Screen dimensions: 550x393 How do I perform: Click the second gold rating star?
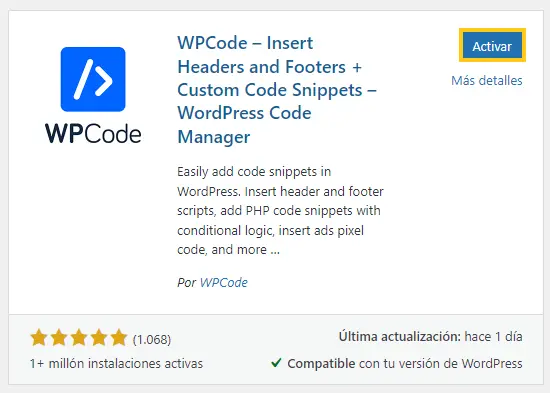[x=59, y=338]
